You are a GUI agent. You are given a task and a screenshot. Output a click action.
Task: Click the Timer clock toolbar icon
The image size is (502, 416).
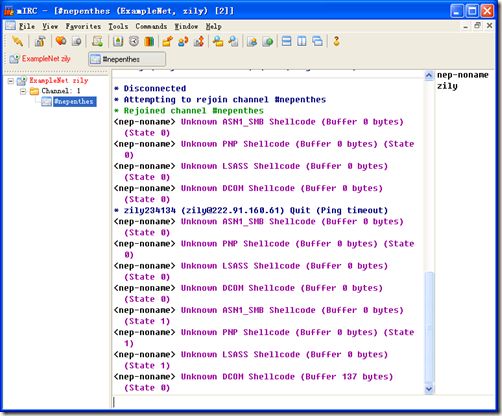[134, 41]
